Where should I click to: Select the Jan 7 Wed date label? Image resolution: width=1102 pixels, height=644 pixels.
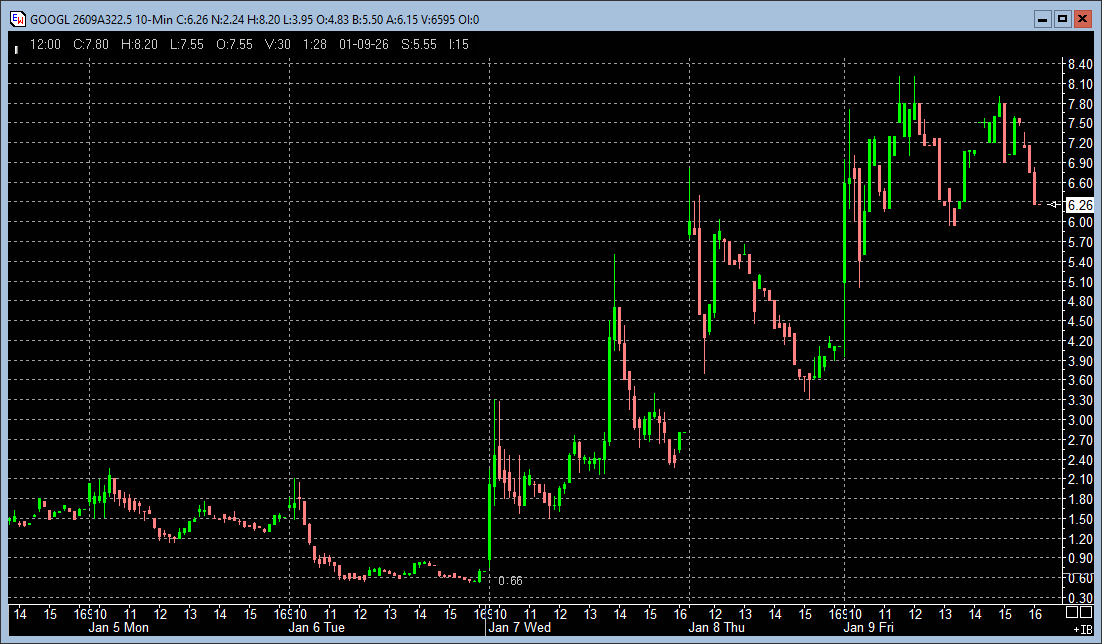(x=519, y=628)
